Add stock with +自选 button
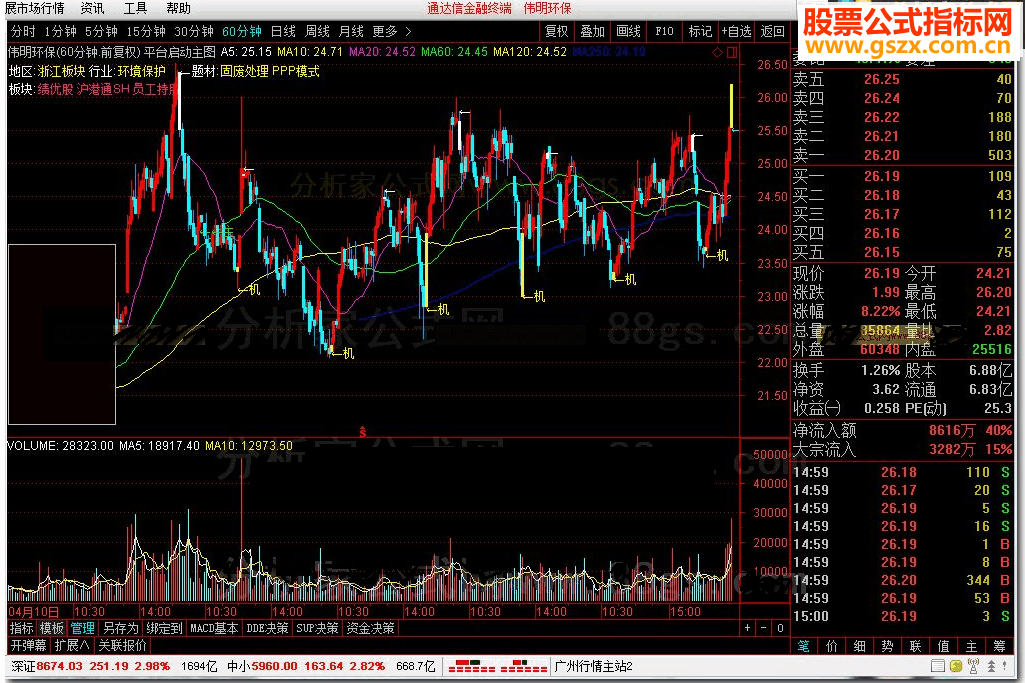The width and height of the screenshot is (1025, 683). click(736, 31)
